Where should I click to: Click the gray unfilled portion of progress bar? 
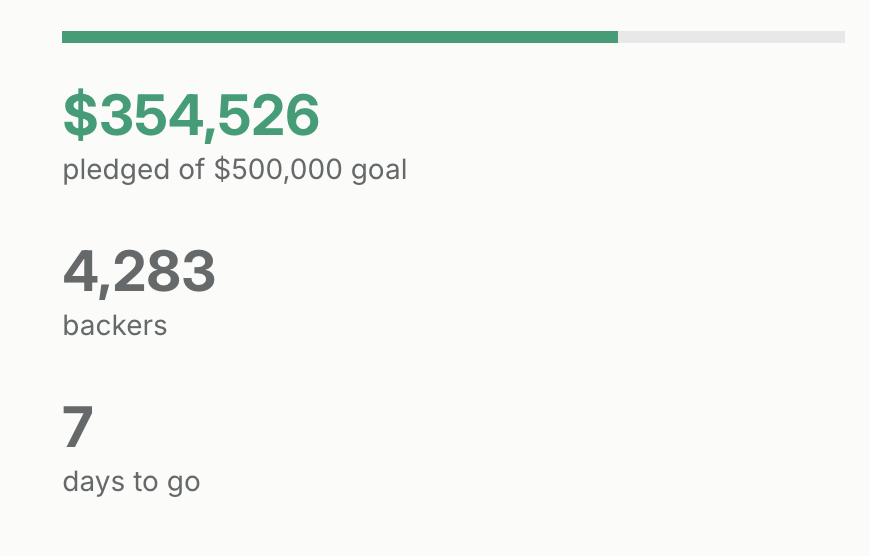click(731, 37)
